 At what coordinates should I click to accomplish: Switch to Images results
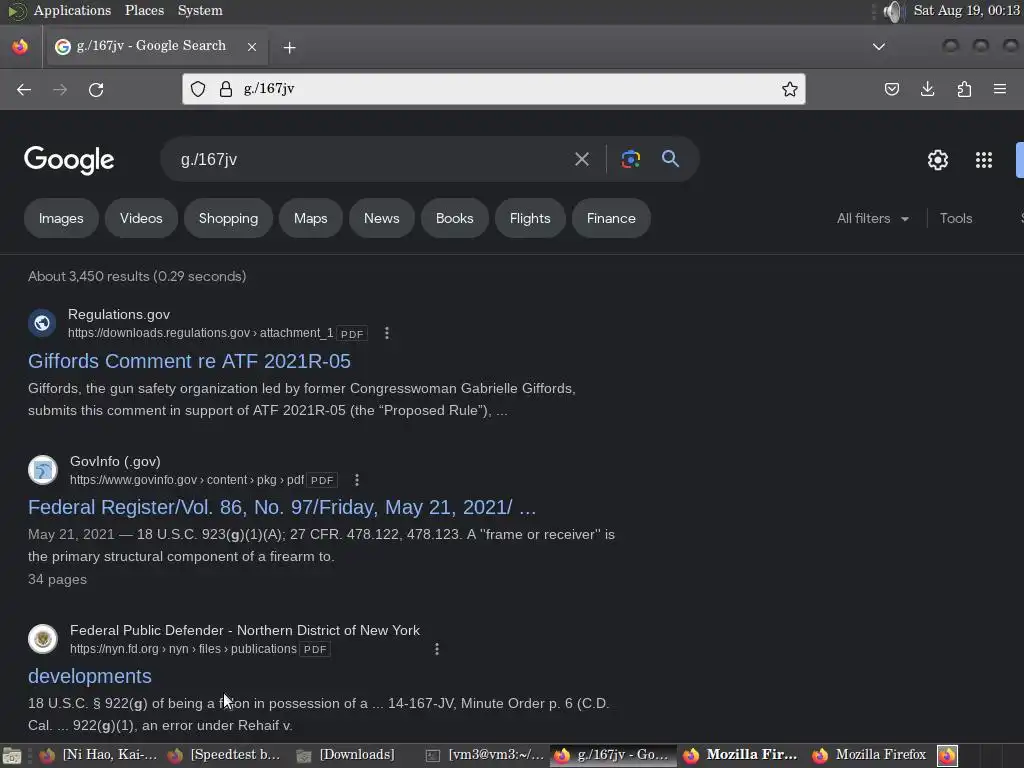pyautogui.click(x=61, y=218)
